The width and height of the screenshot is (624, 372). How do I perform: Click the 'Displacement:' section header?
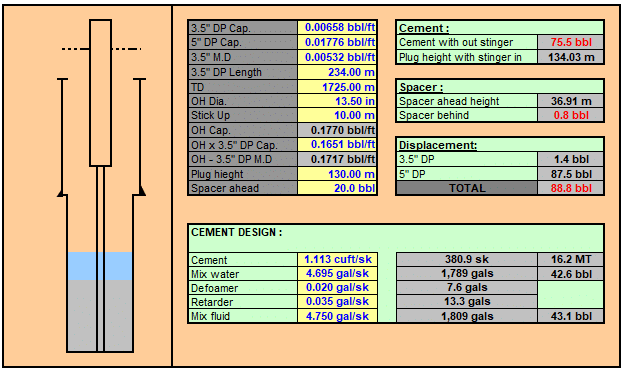click(500, 145)
